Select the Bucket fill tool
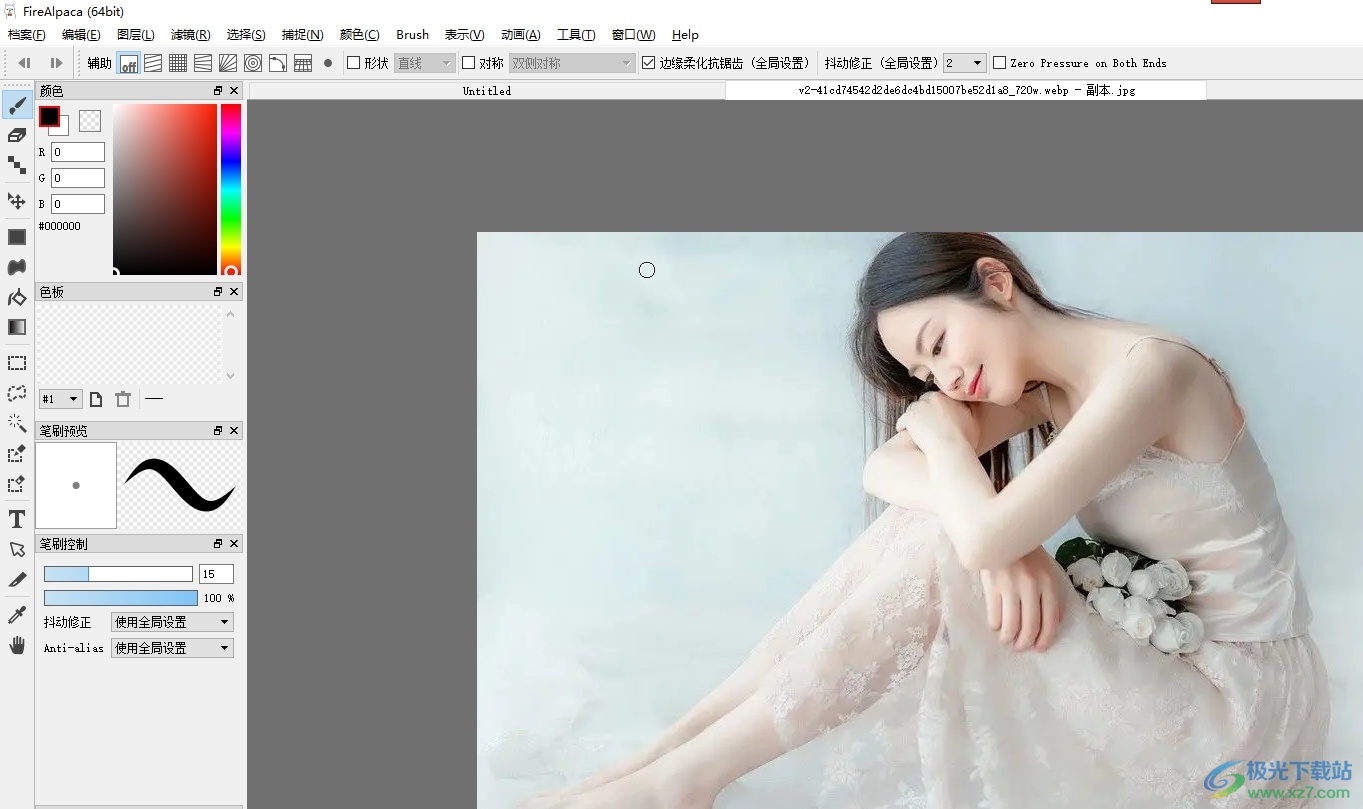This screenshot has width=1363, height=809. point(17,297)
